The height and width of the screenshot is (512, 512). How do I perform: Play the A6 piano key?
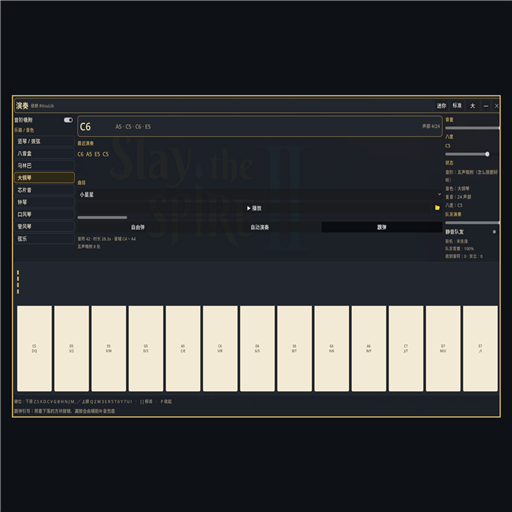click(369, 348)
